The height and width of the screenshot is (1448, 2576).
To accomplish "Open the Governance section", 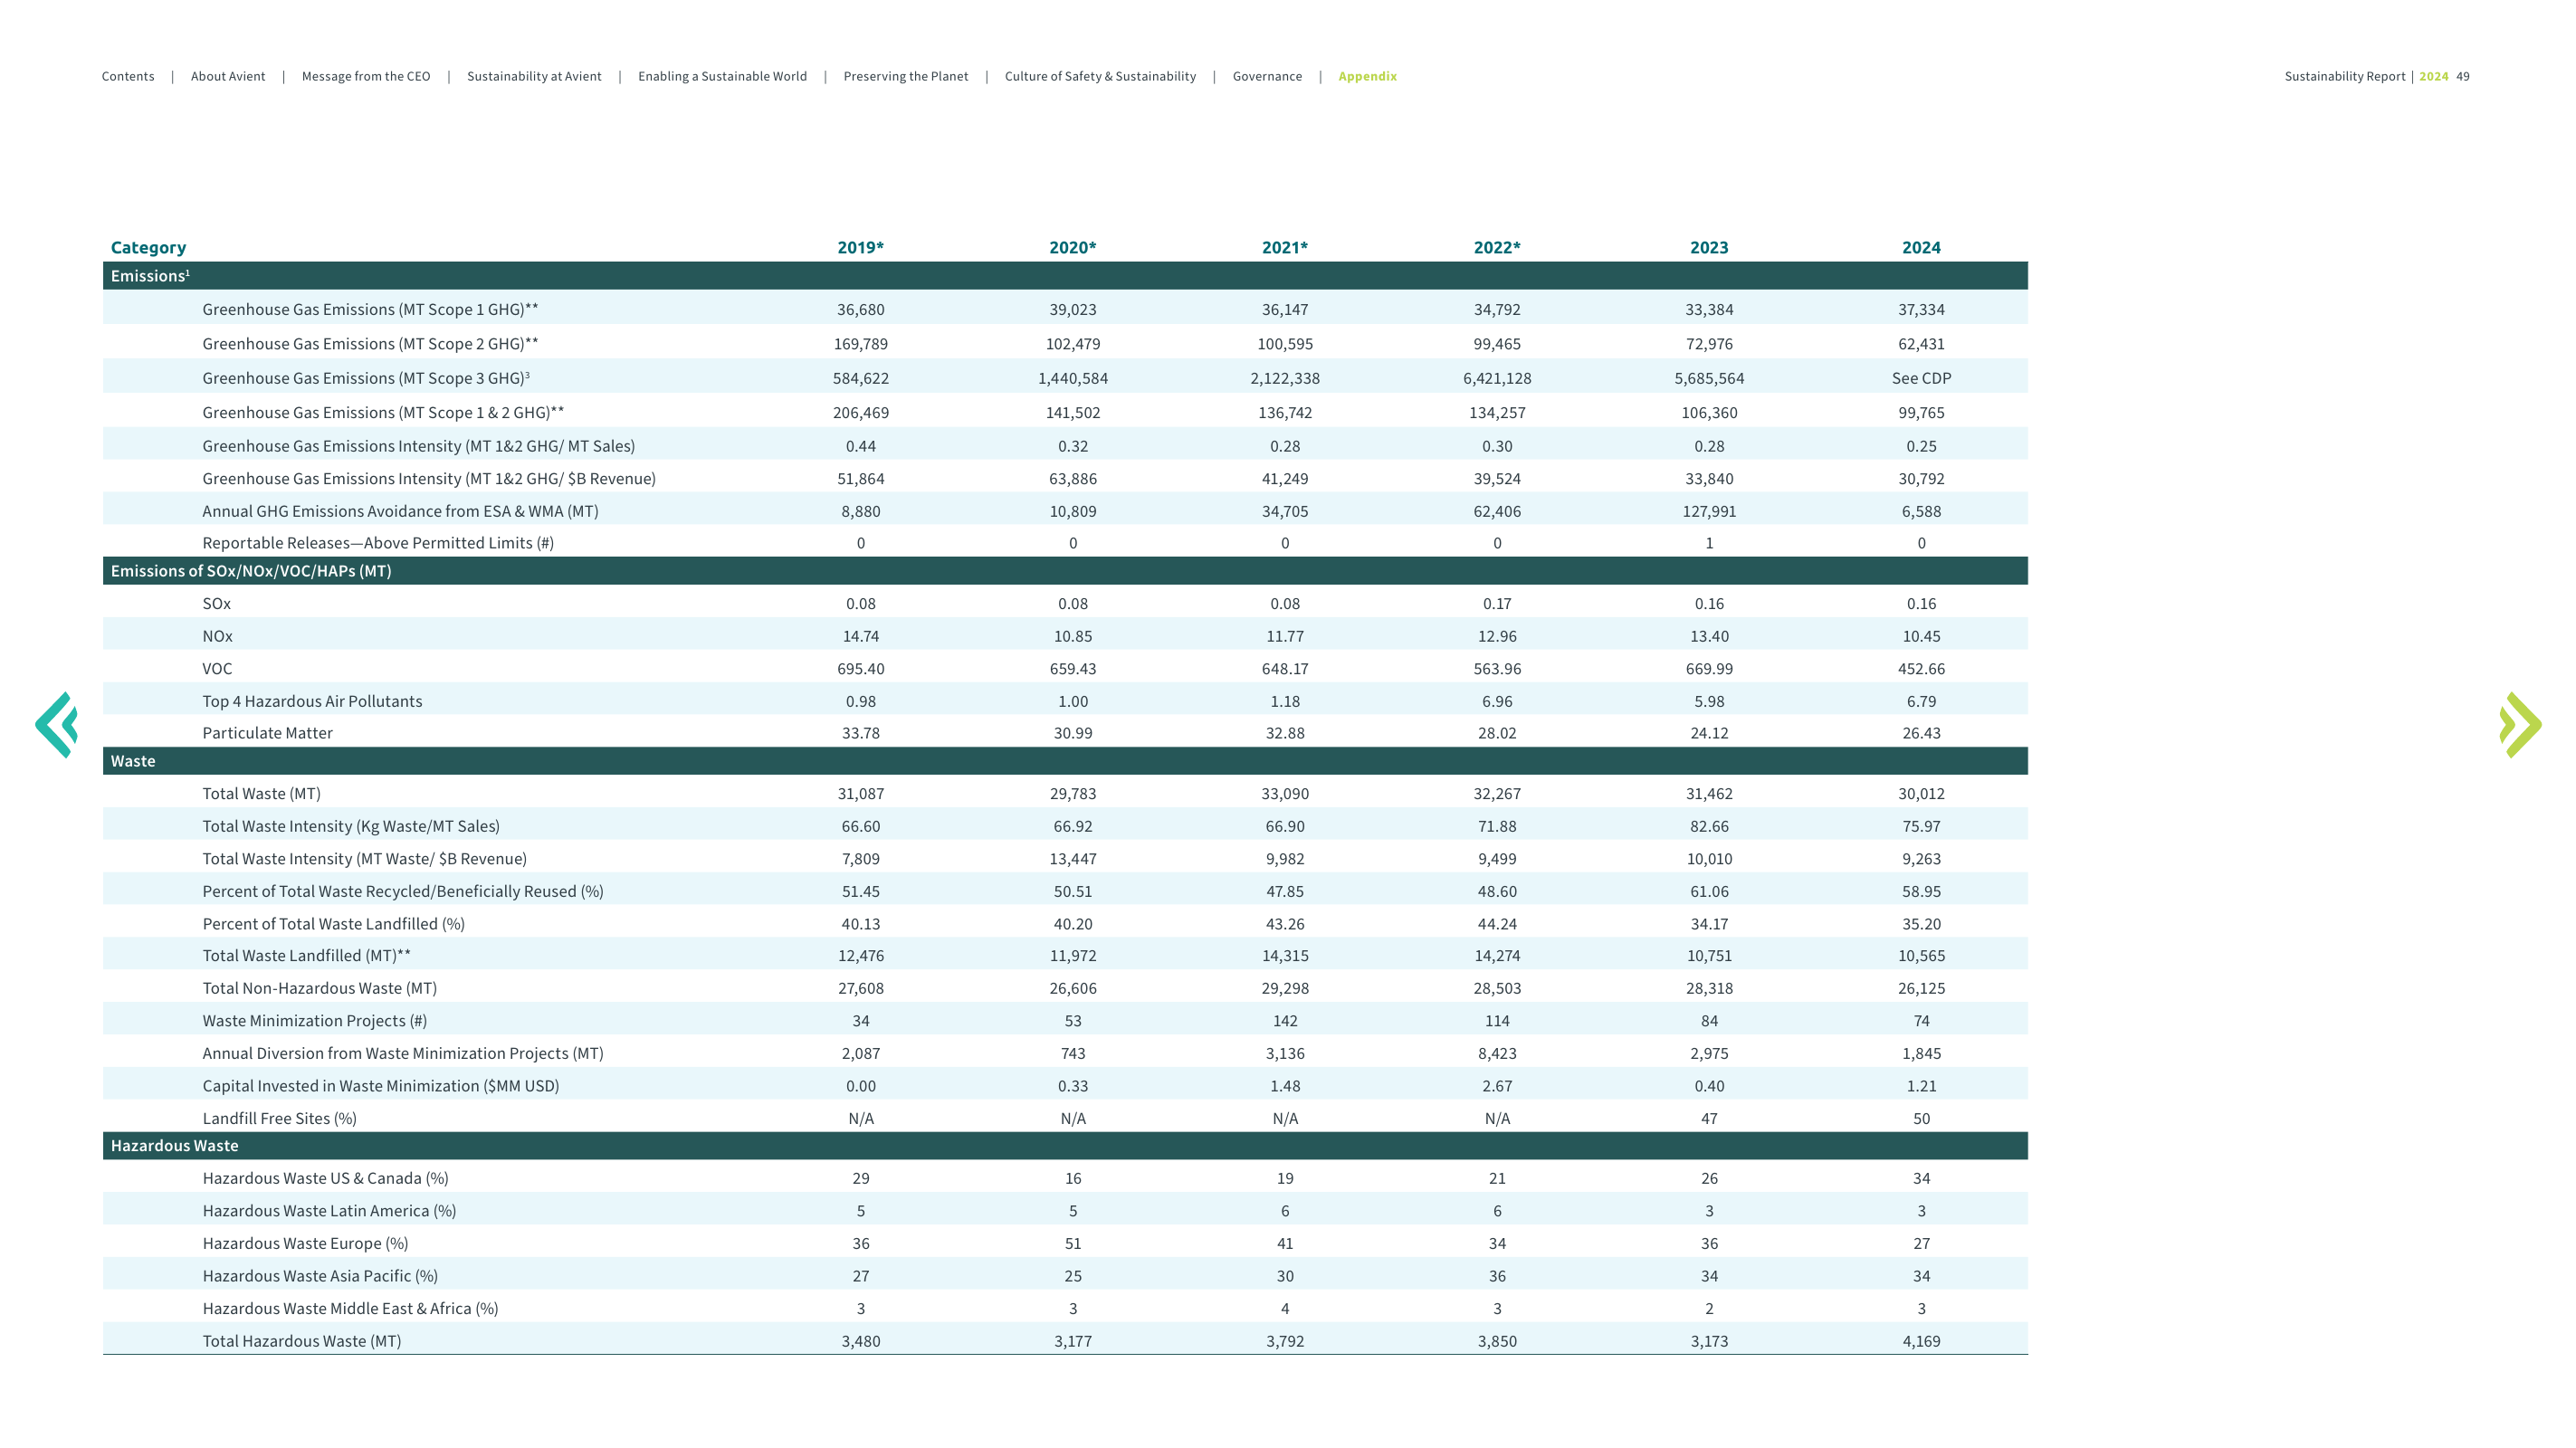I will 1267,76.
